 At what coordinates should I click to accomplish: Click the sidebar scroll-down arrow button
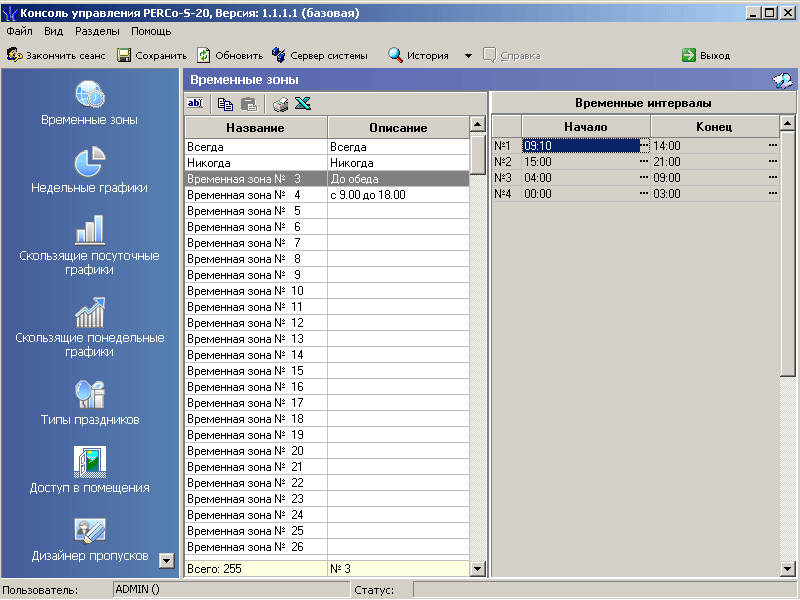pos(166,561)
